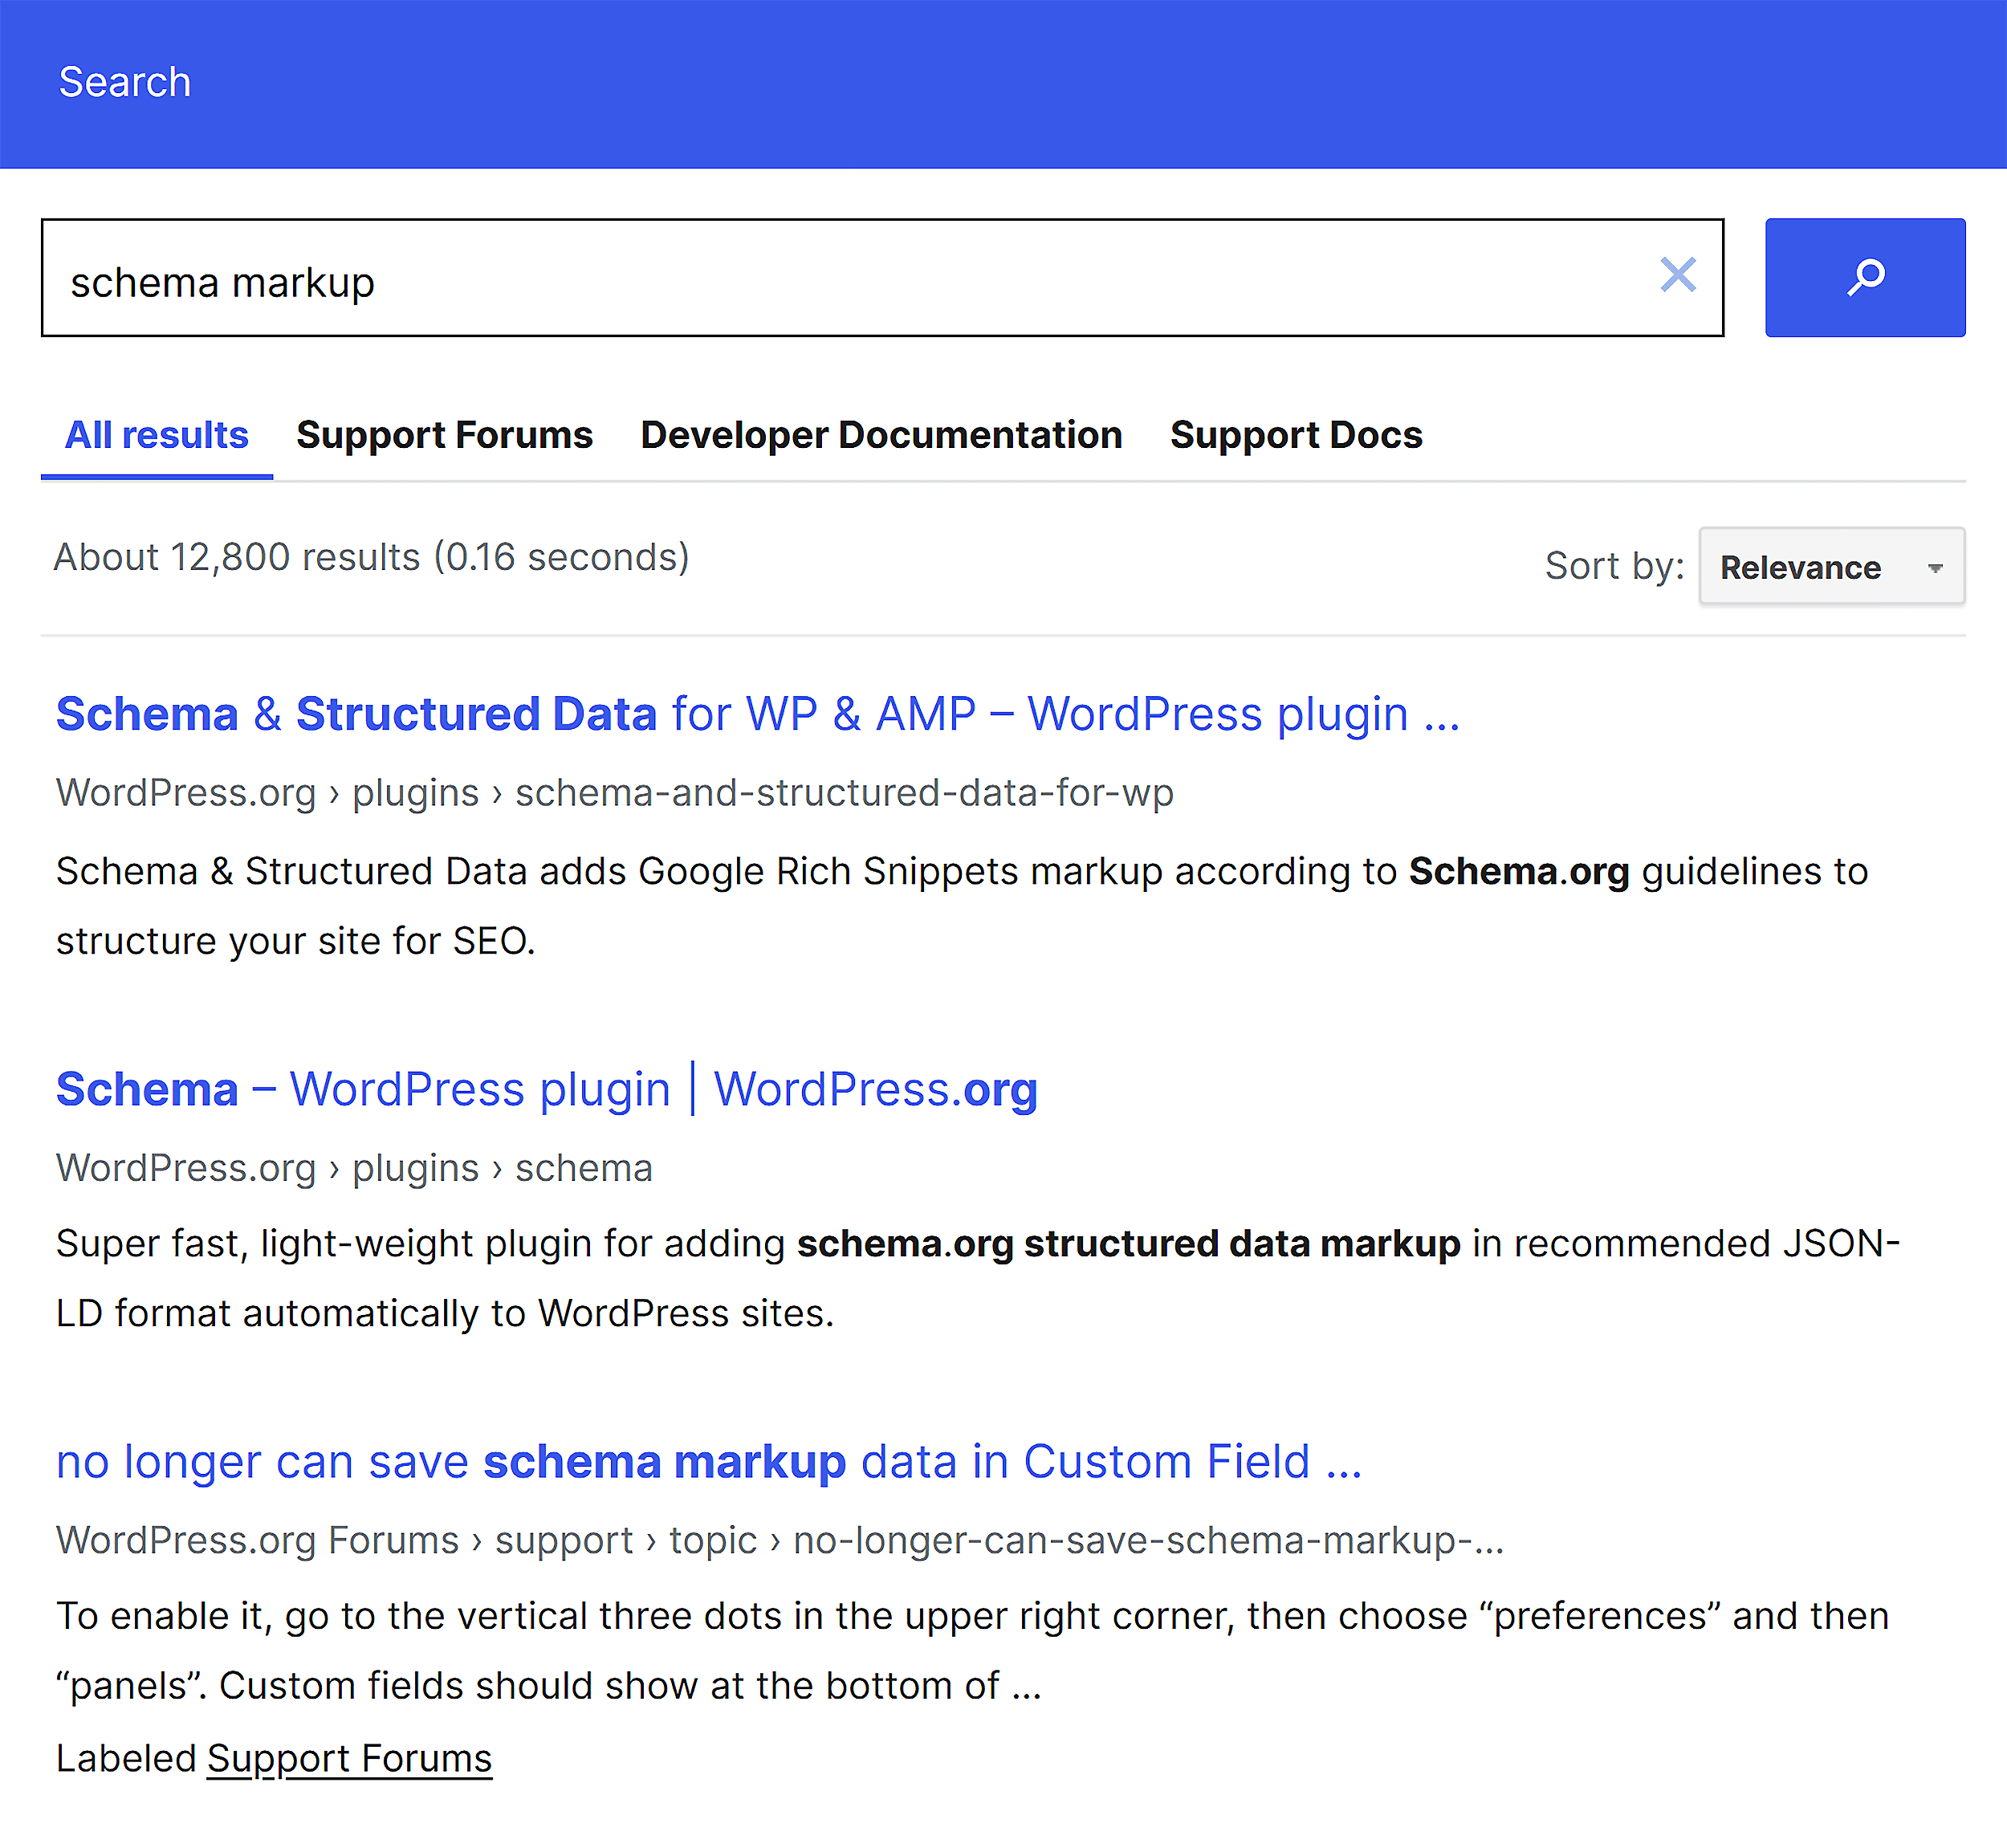Viewport: 2007px width, 1848px height.
Task: Click the plugins › schema breadcrumb URL
Action: [x=502, y=1167]
